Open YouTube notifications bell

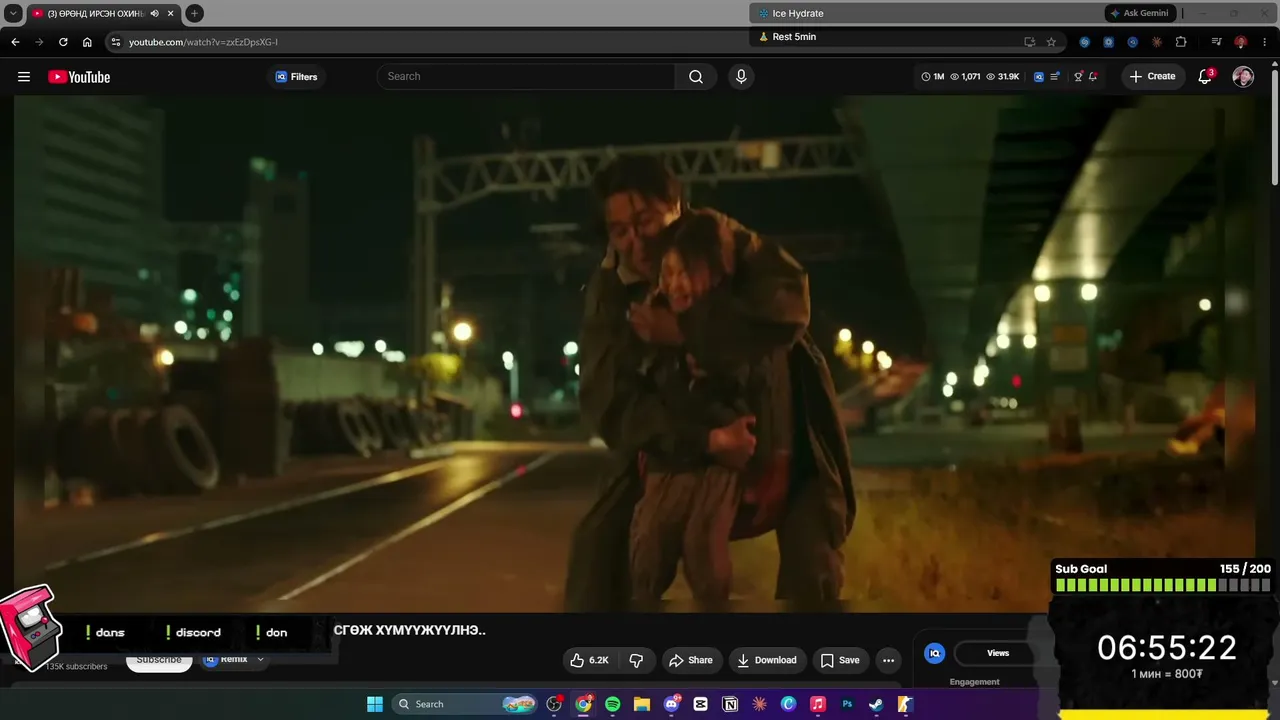pyautogui.click(x=1205, y=77)
